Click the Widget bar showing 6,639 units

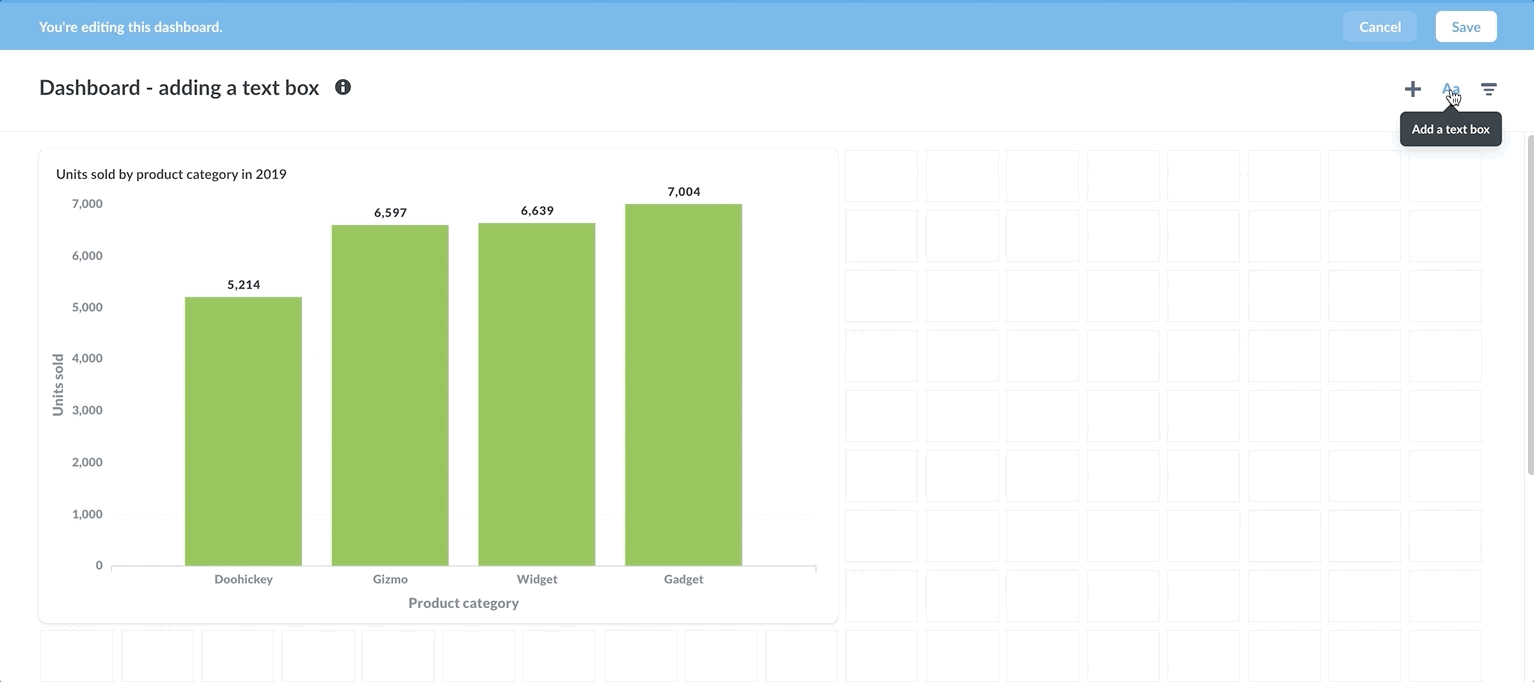click(x=537, y=395)
